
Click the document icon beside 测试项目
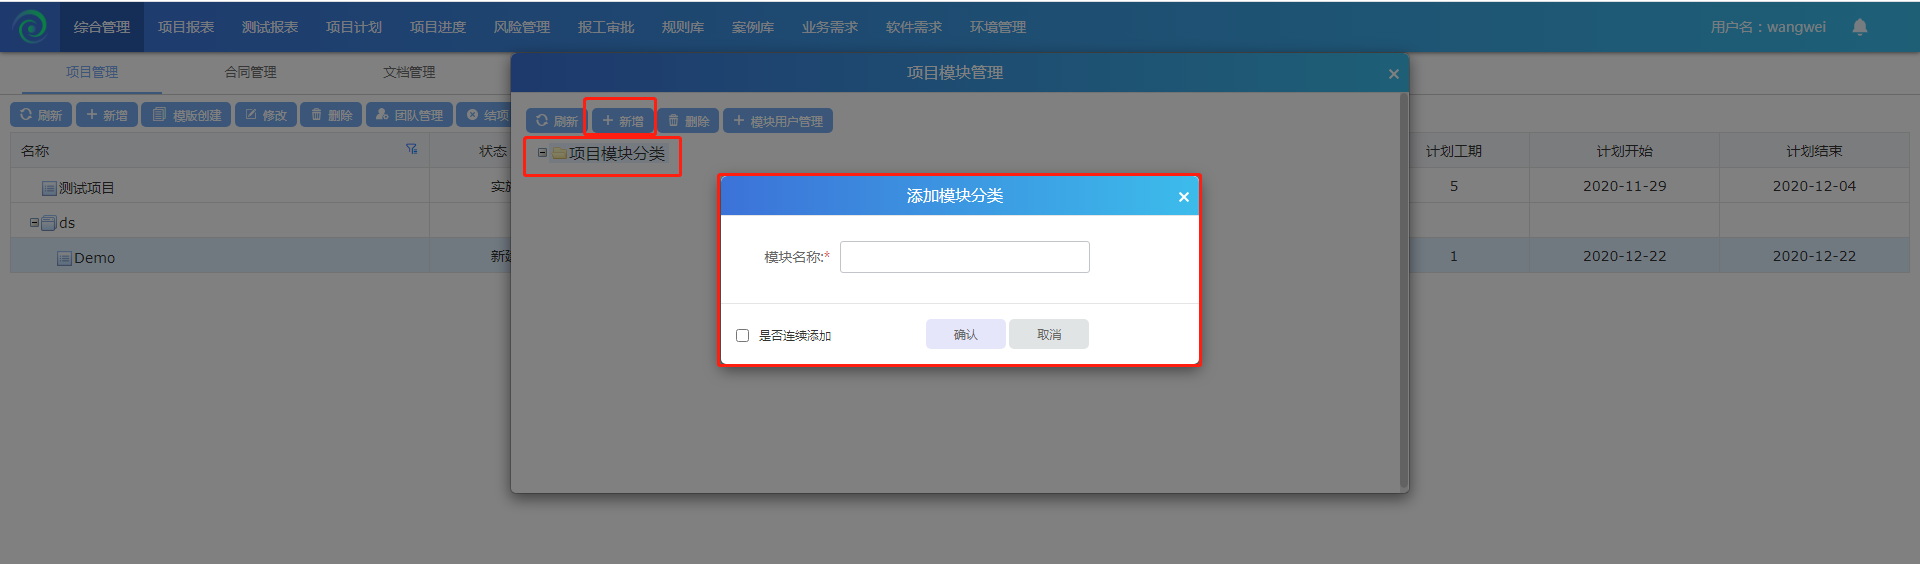(x=49, y=188)
